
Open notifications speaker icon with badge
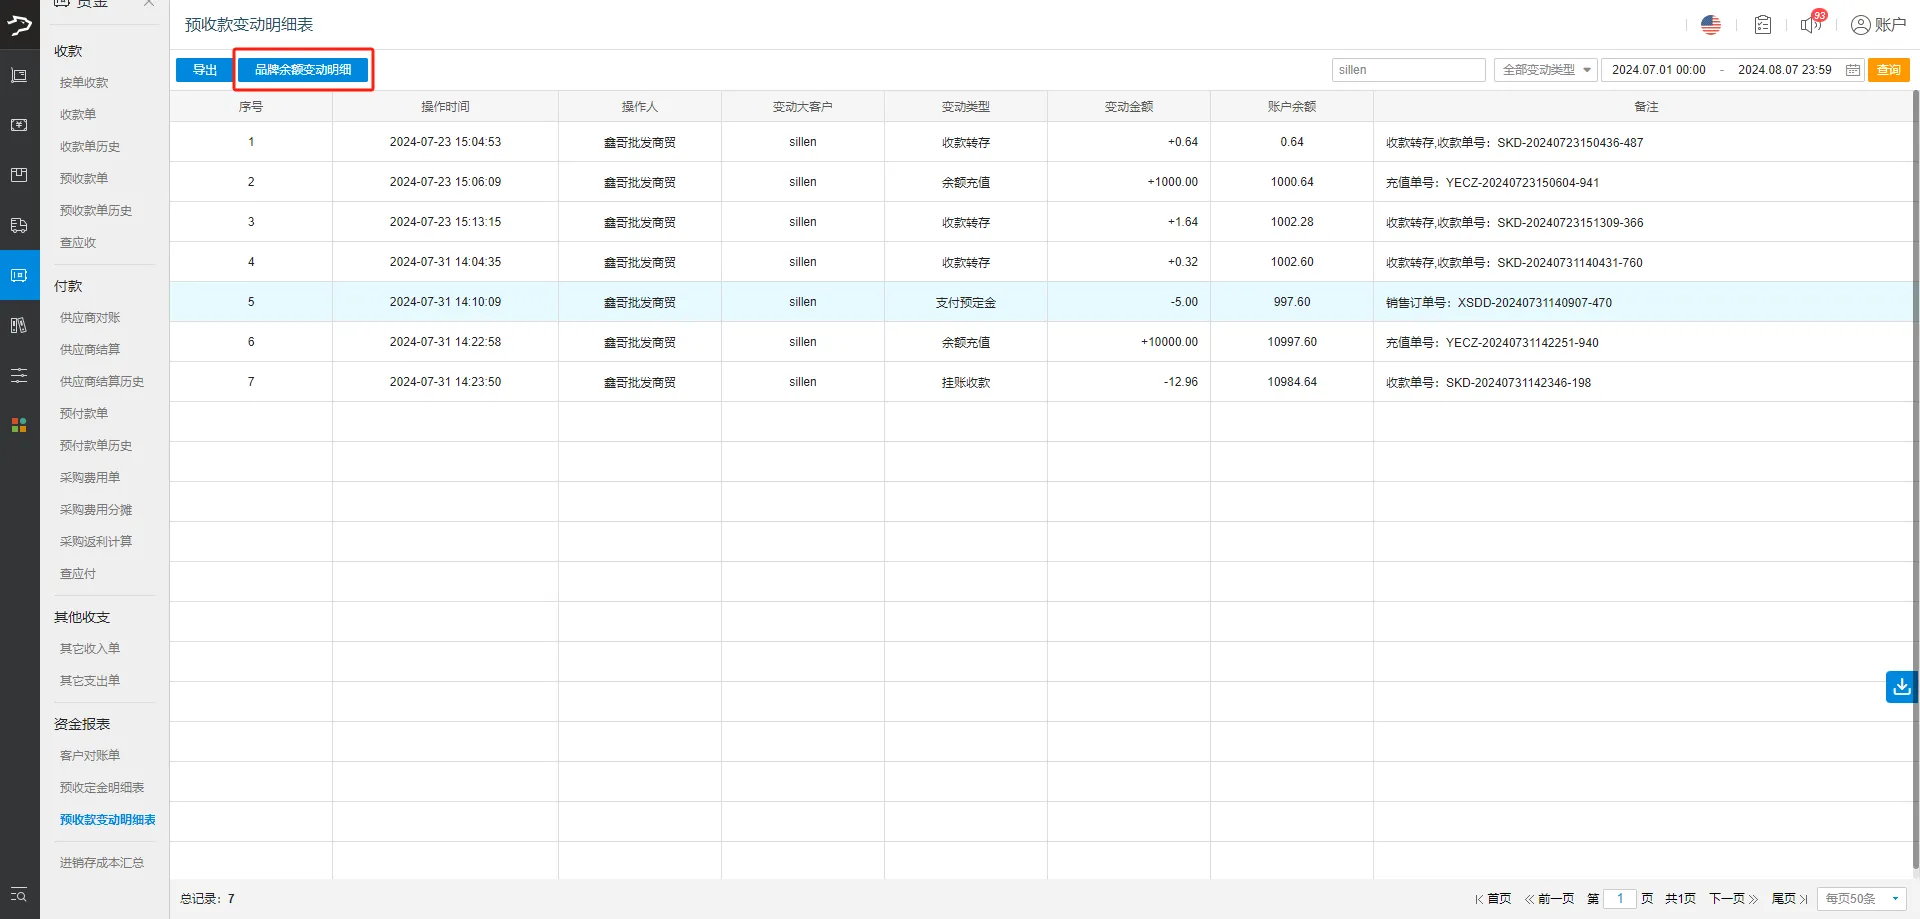tap(1811, 24)
